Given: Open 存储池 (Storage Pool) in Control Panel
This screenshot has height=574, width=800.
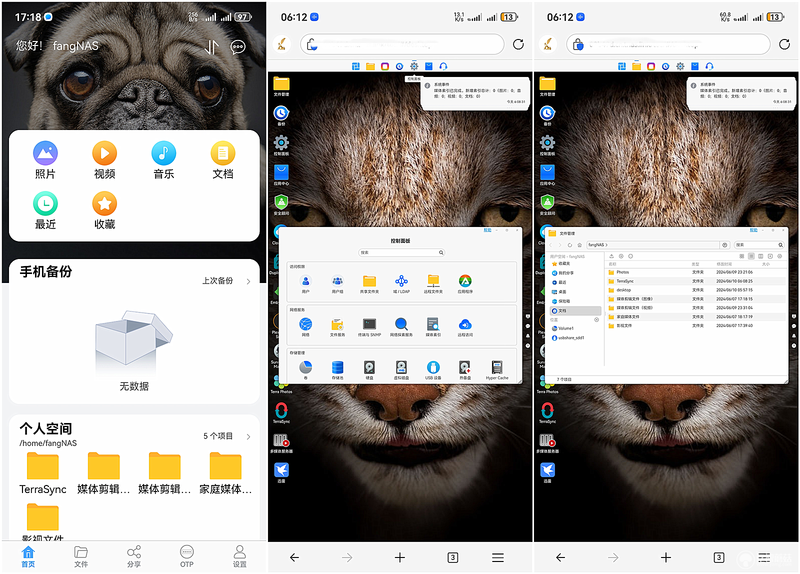Looking at the screenshot, I should [337, 370].
